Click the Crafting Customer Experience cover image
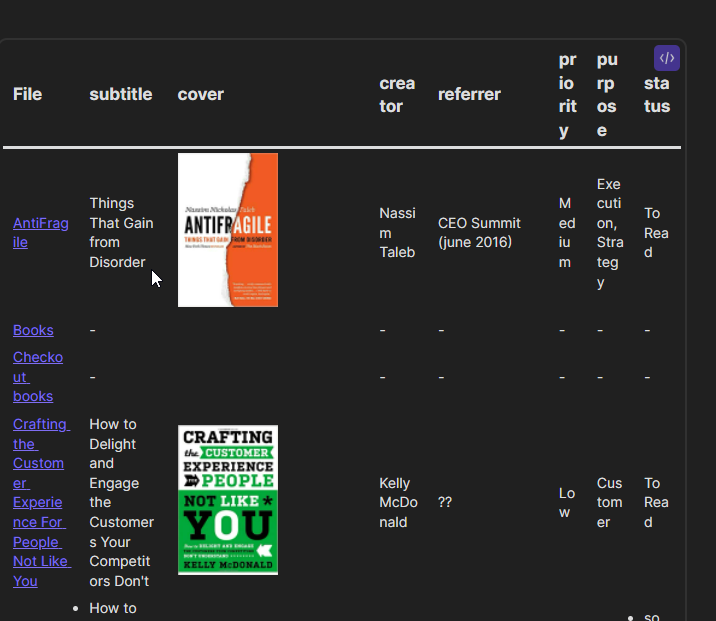Image resolution: width=716 pixels, height=621 pixels. tap(228, 500)
